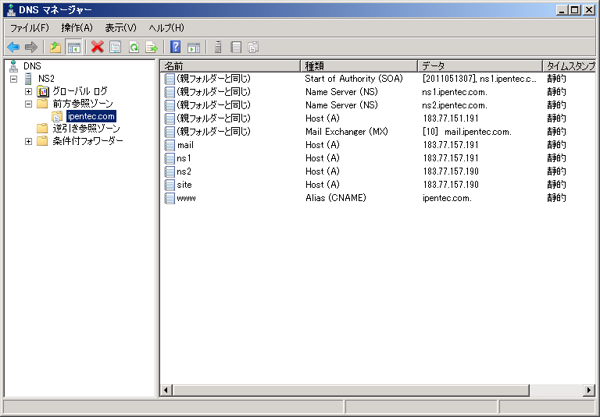Screen dimensions: 600x417
Task: Close the DNS マネージャー window
Action: click(589, 10)
